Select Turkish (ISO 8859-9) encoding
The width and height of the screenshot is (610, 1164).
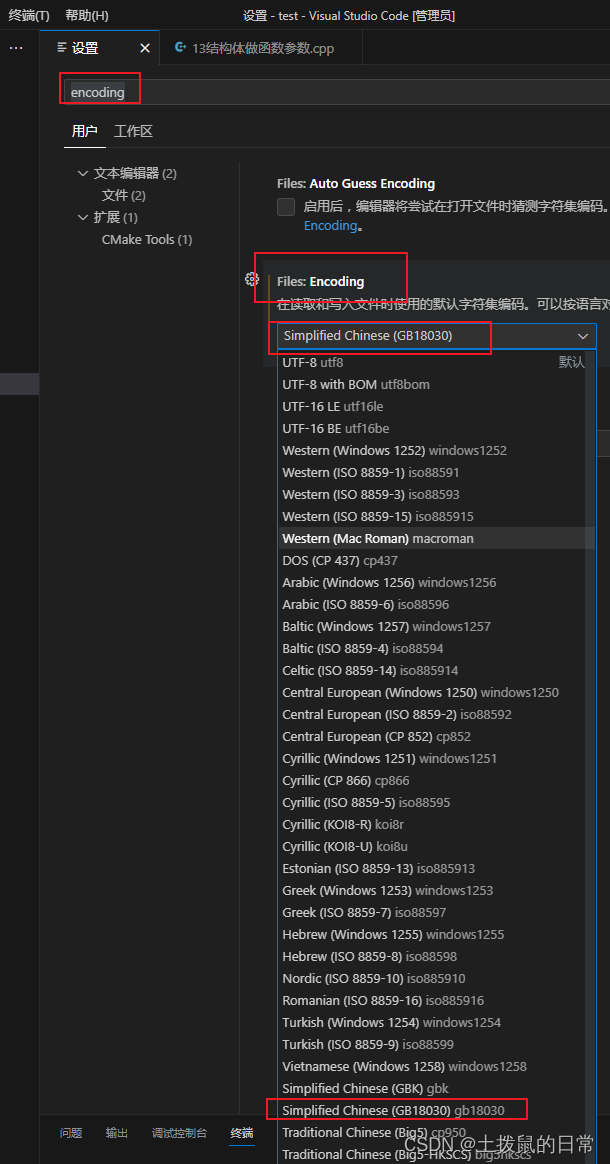(x=436, y=1044)
